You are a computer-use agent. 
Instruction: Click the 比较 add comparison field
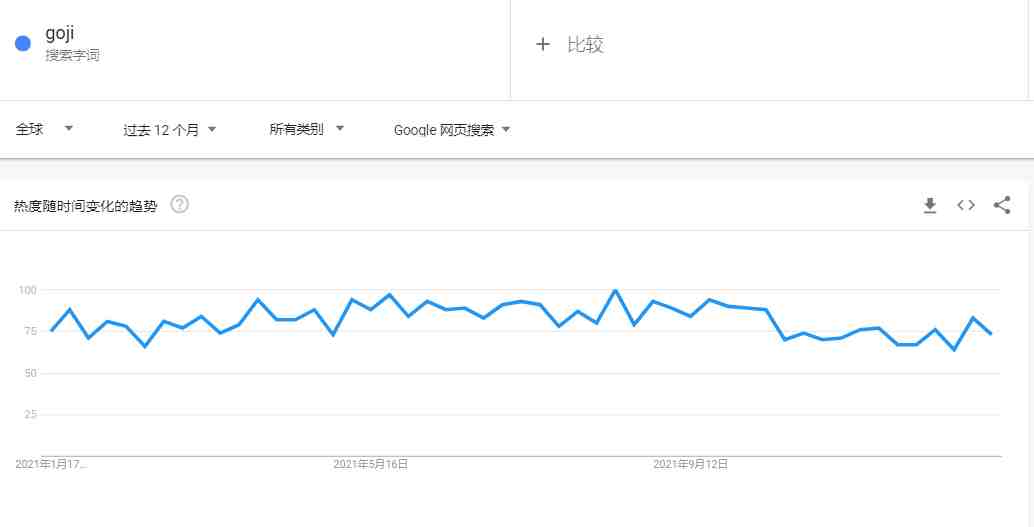pyautogui.click(x=585, y=44)
